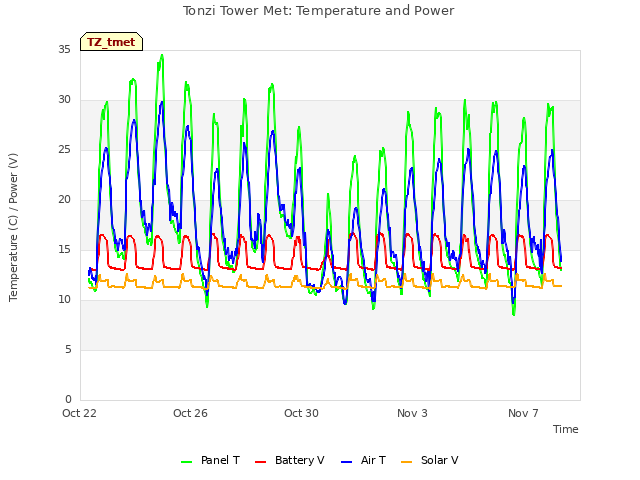The width and height of the screenshot is (640, 480).
Task: Click the Time axis title
Action: (566, 429)
